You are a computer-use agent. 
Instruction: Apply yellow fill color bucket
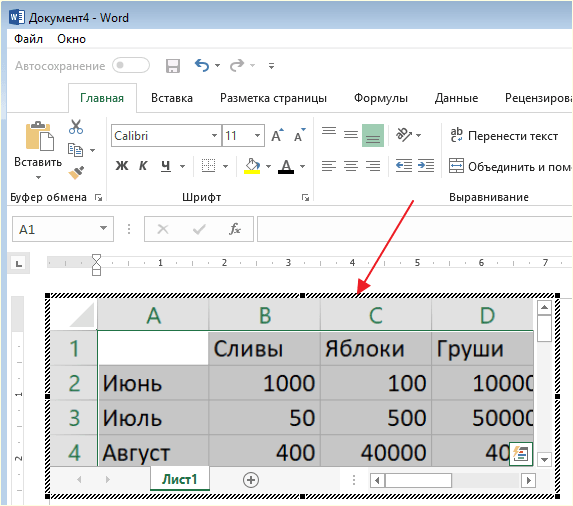click(252, 166)
